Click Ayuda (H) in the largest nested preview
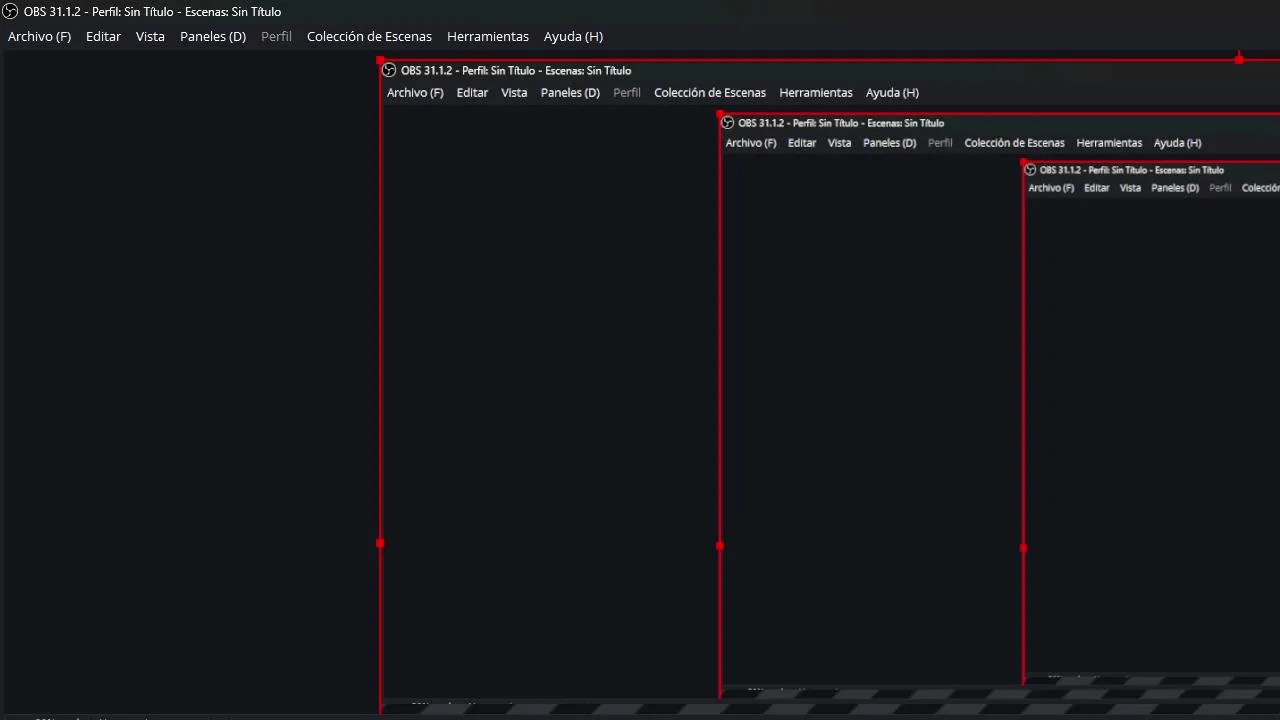Image resolution: width=1280 pixels, height=720 pixels. (x=892, y=92)
